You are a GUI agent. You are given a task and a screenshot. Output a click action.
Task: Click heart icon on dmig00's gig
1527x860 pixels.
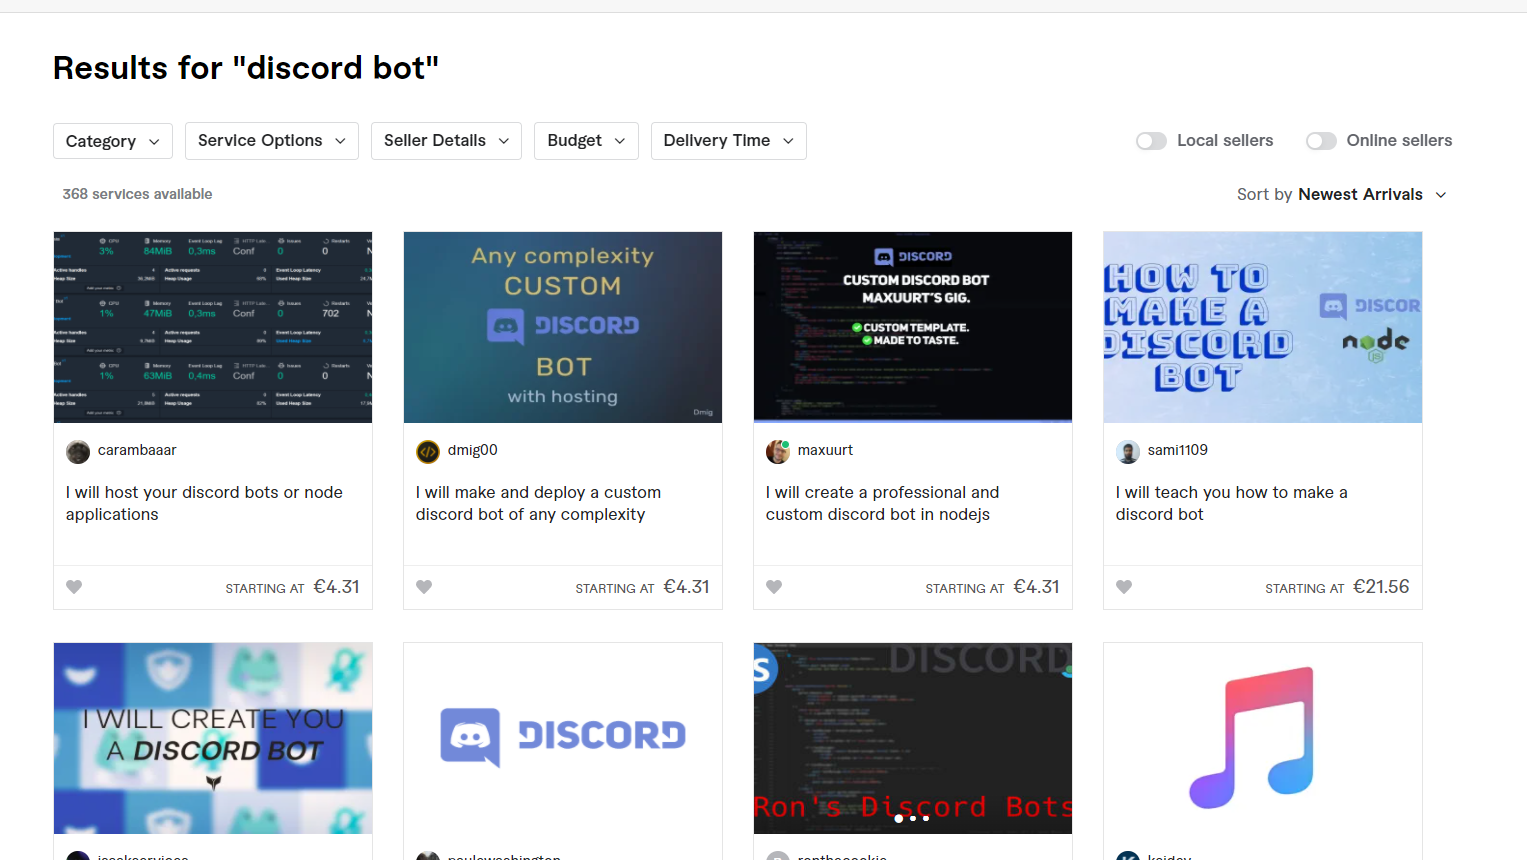[x=424, y=587]
